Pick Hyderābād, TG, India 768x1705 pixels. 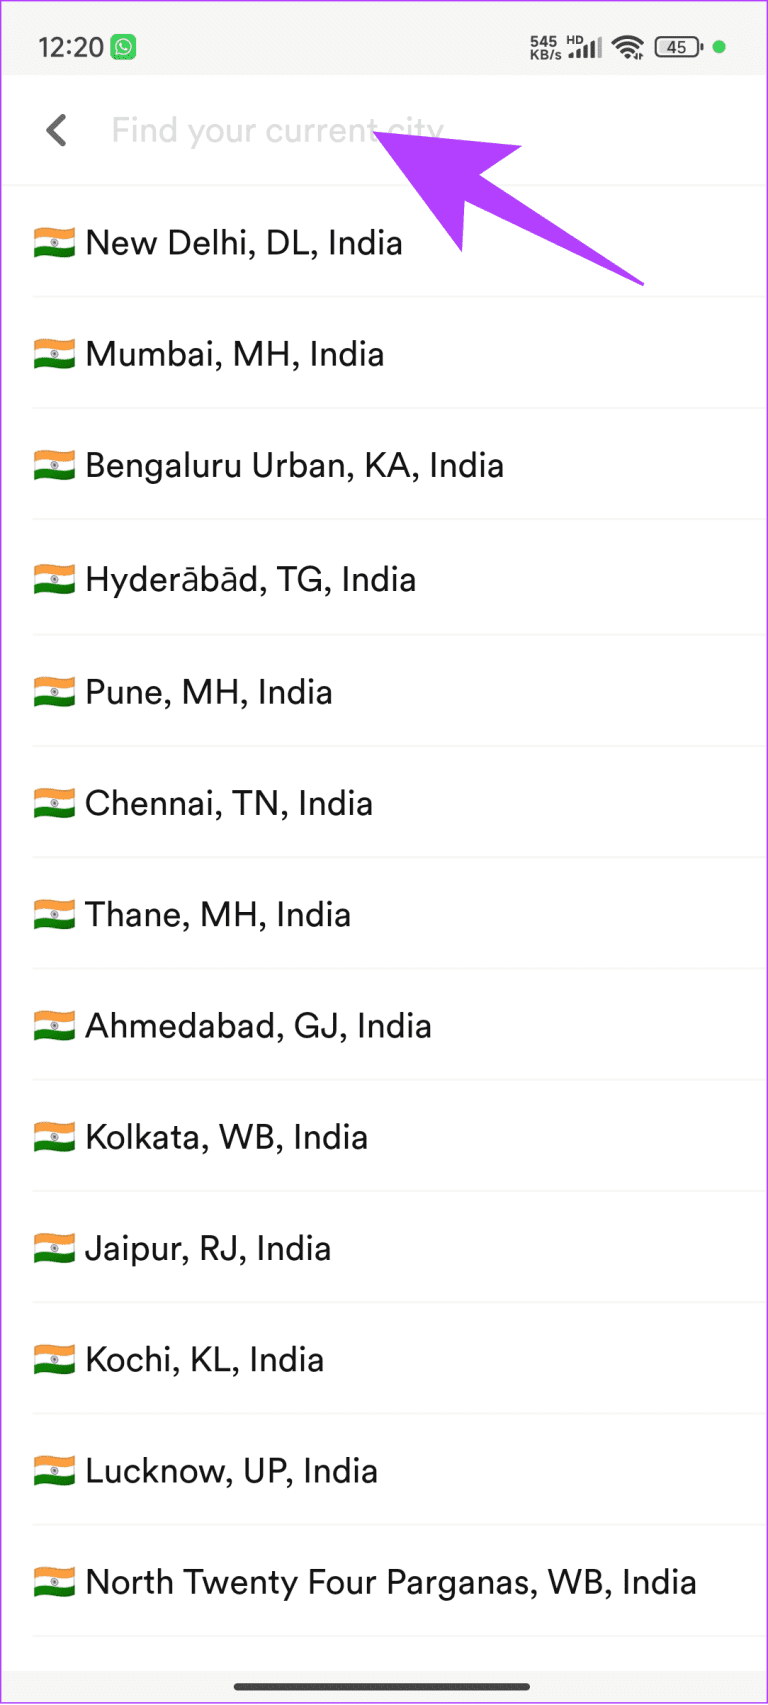(x=250, y=580)
